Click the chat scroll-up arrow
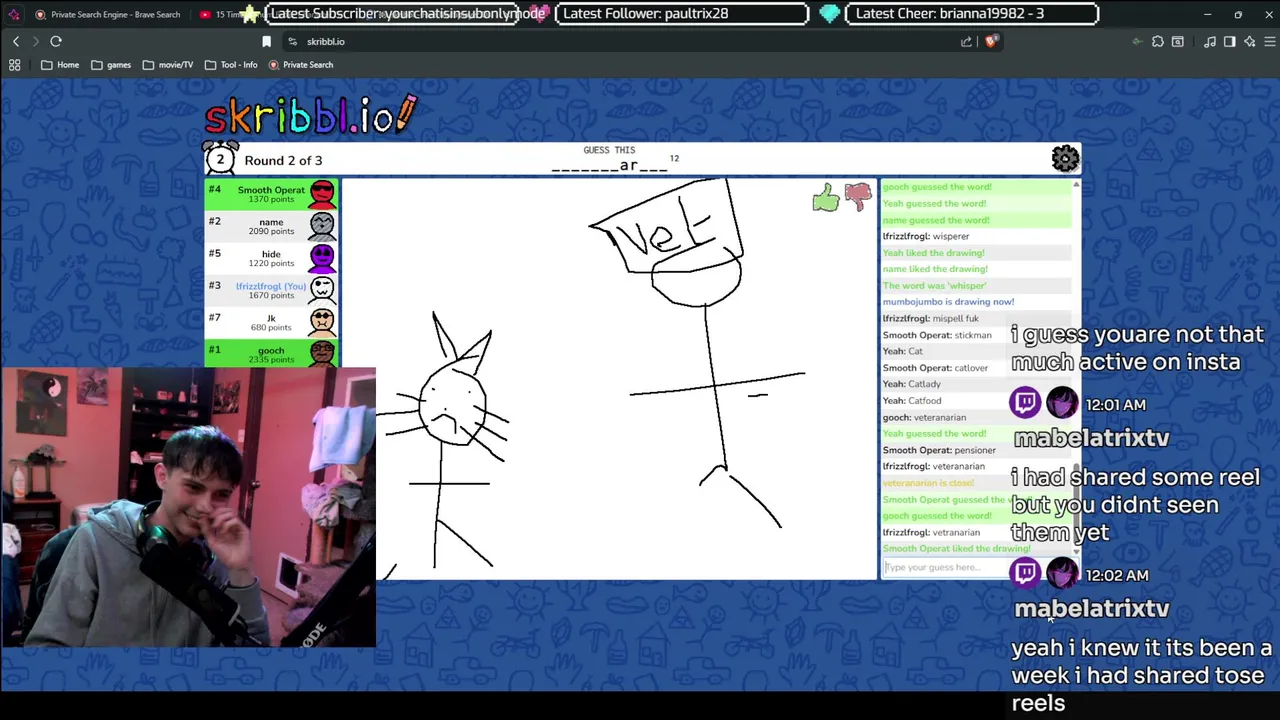 (1076, 185)
